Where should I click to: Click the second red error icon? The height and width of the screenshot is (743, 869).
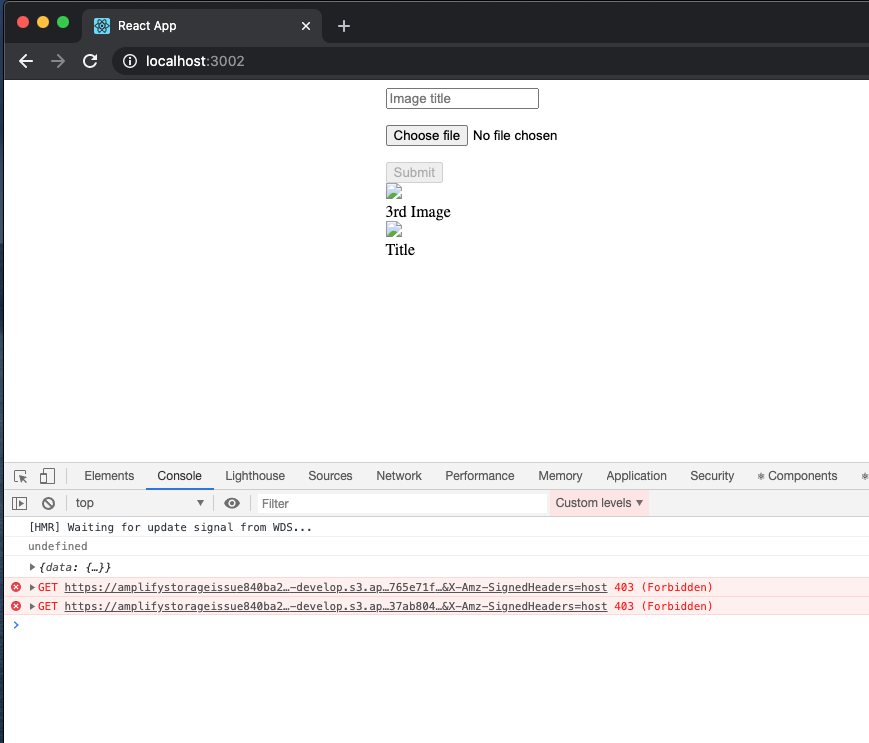(x=16, y=606)
